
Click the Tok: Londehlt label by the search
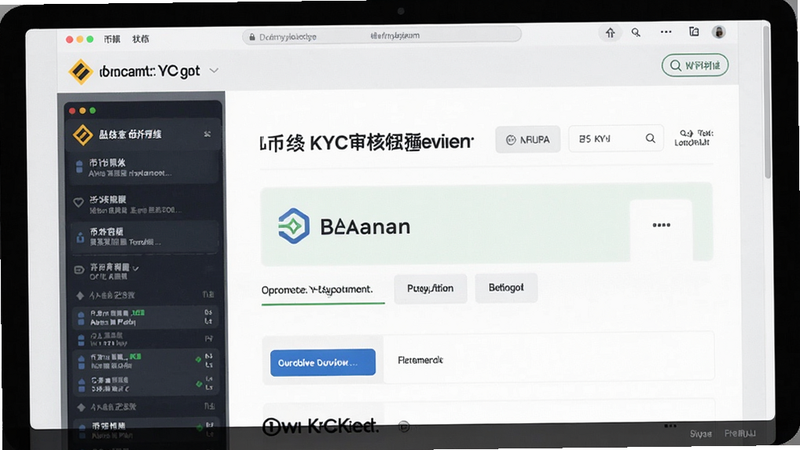pos(693,138)
